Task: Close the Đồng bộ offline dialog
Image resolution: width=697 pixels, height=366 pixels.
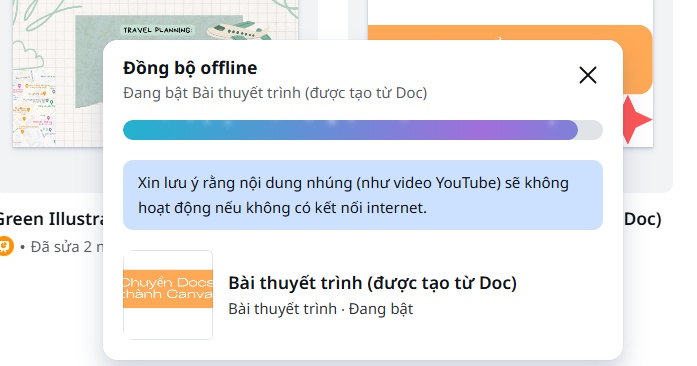Action: tap(588, 75)
